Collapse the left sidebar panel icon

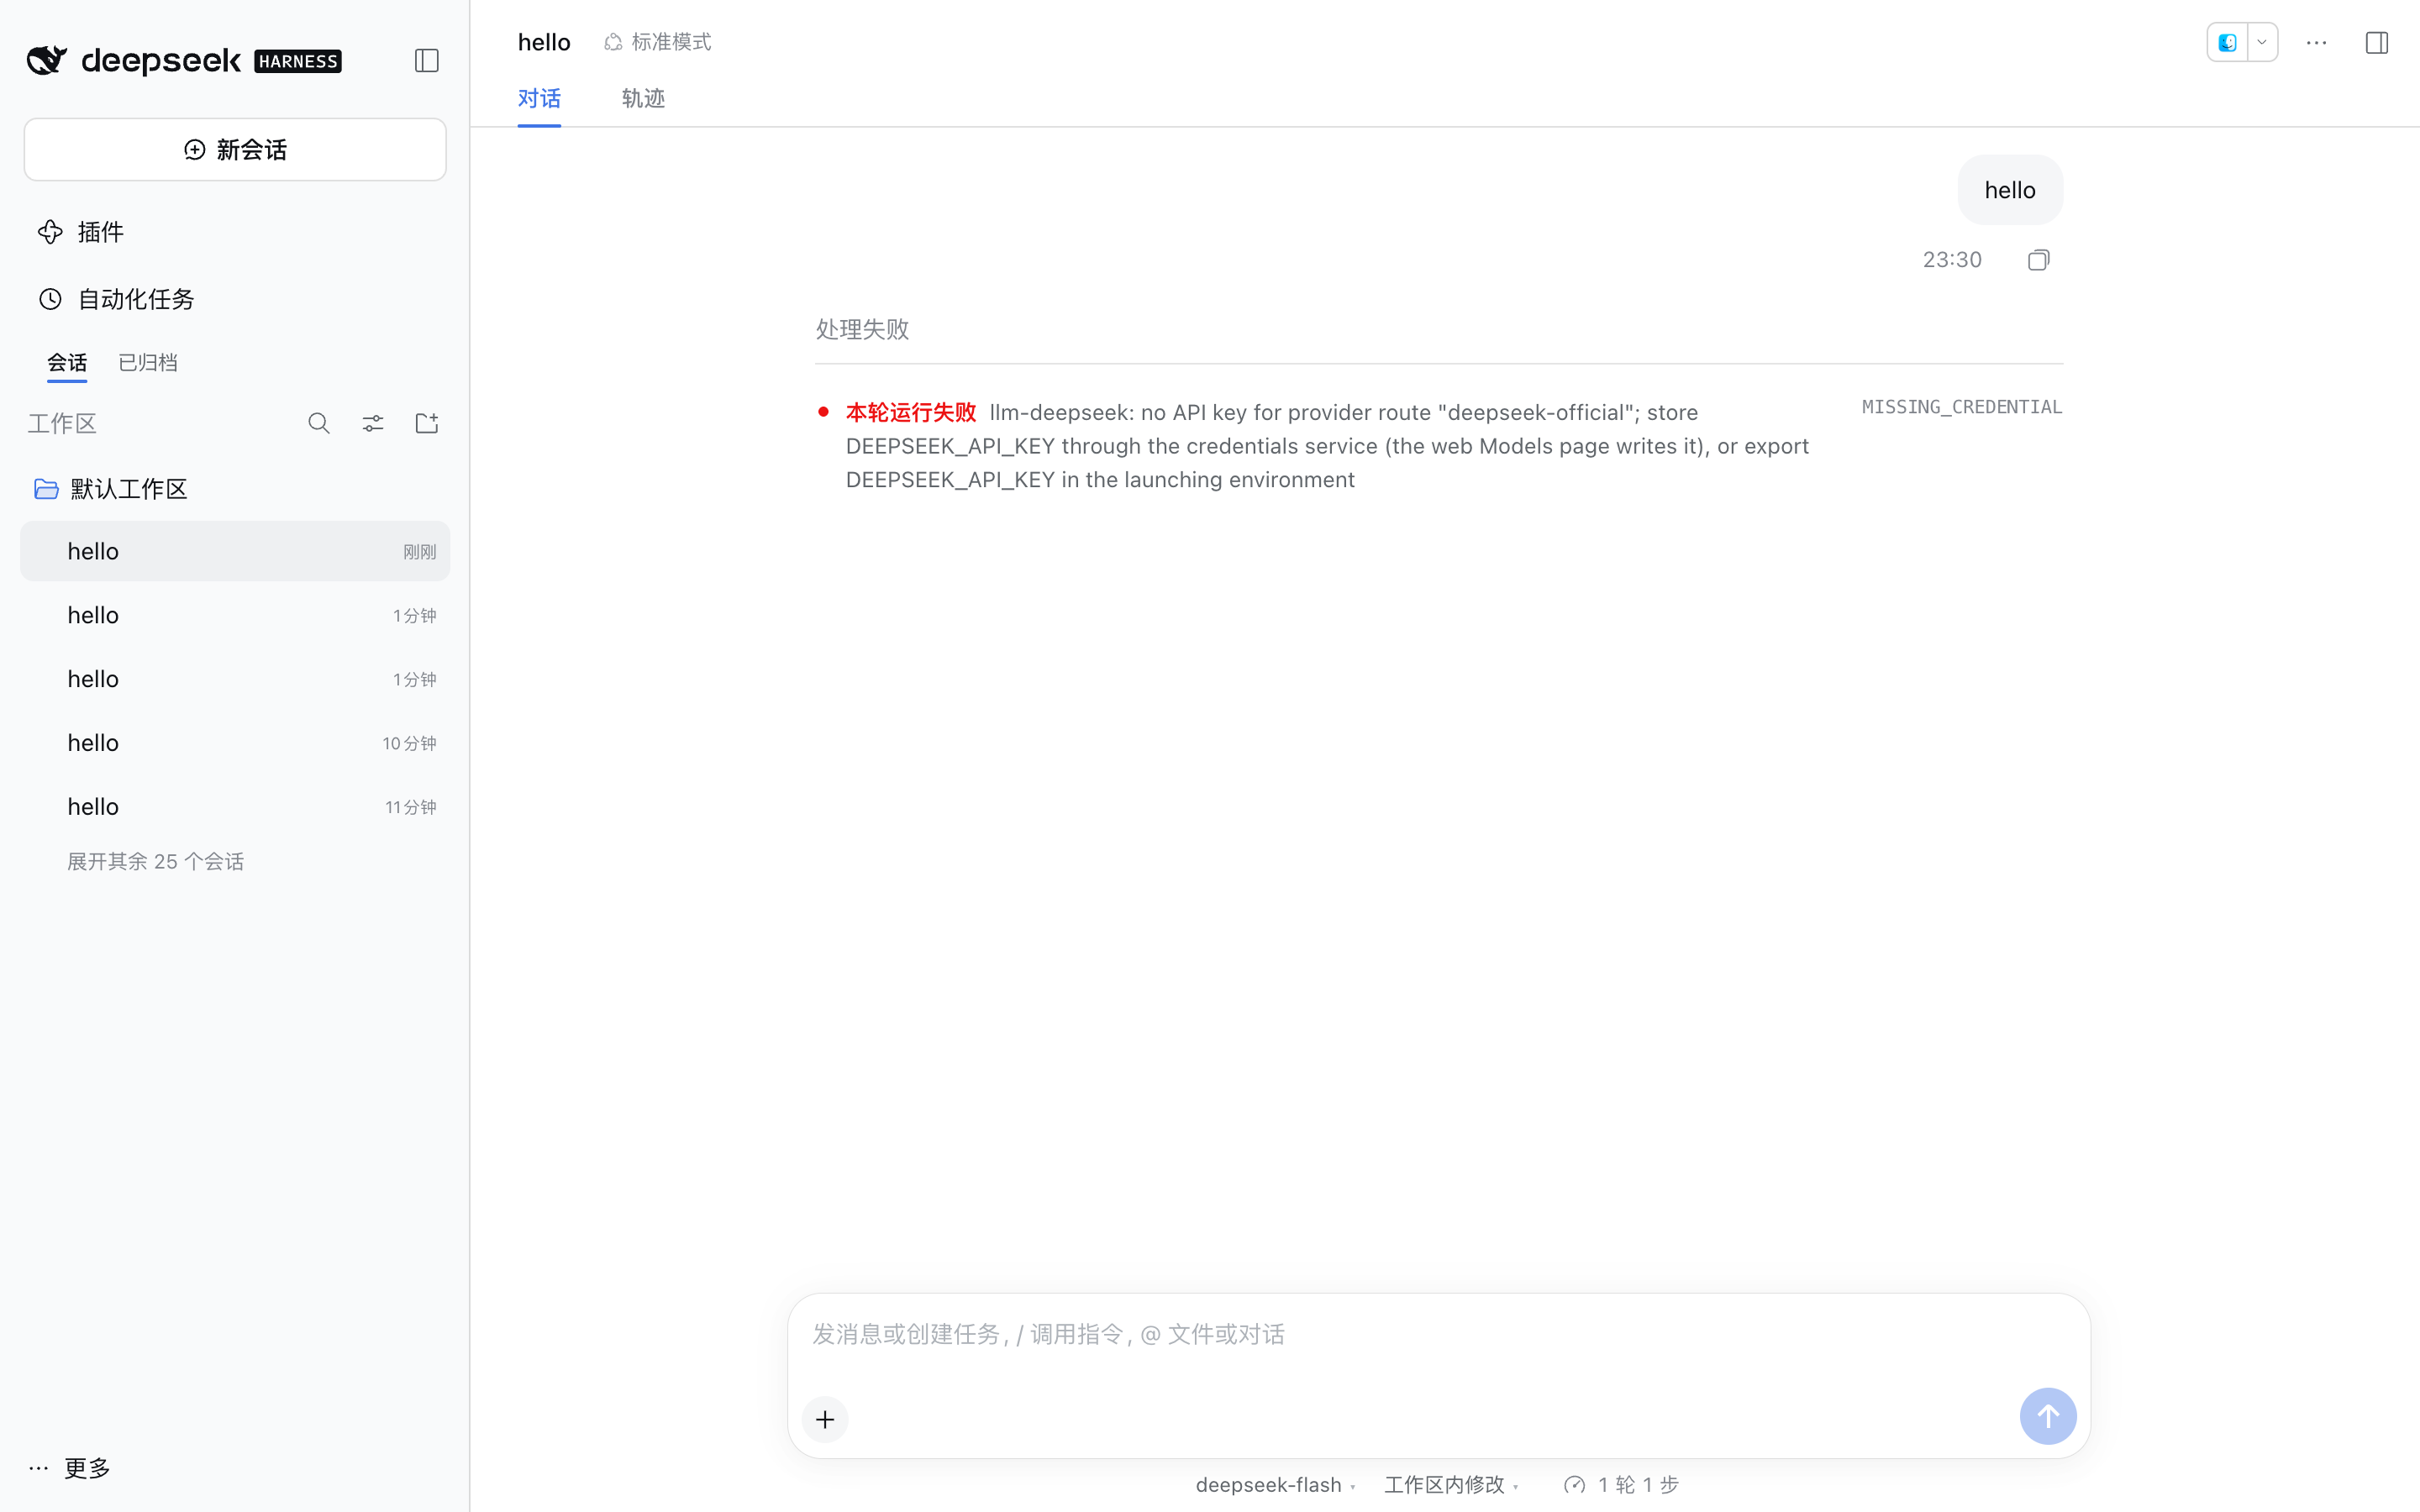tap(426, 61)
